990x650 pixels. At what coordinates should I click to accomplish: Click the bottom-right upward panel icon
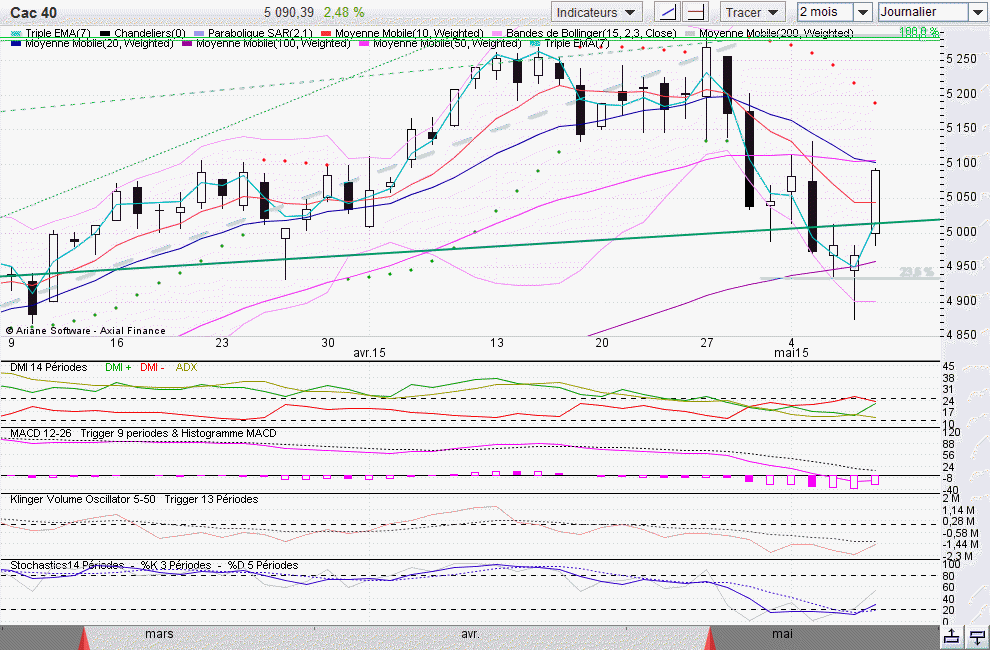951,636
